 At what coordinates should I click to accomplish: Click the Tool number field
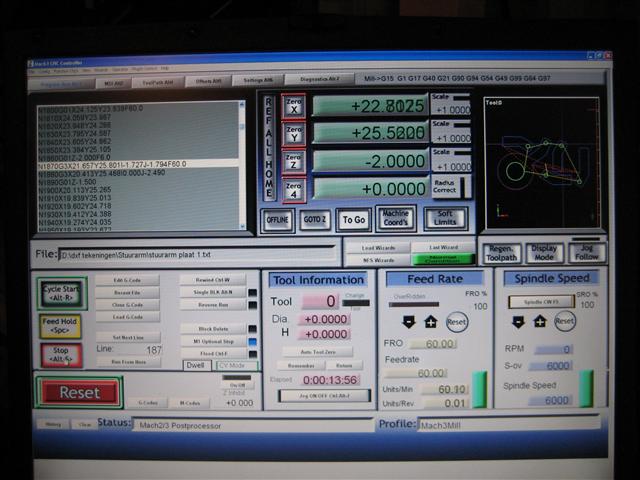tap(320, 302)
